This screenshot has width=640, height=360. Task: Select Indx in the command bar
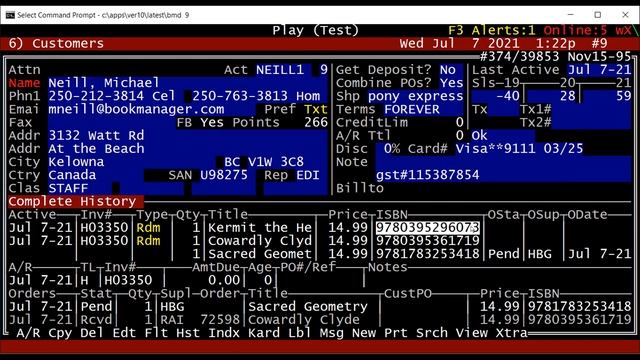tap(224, 333)
